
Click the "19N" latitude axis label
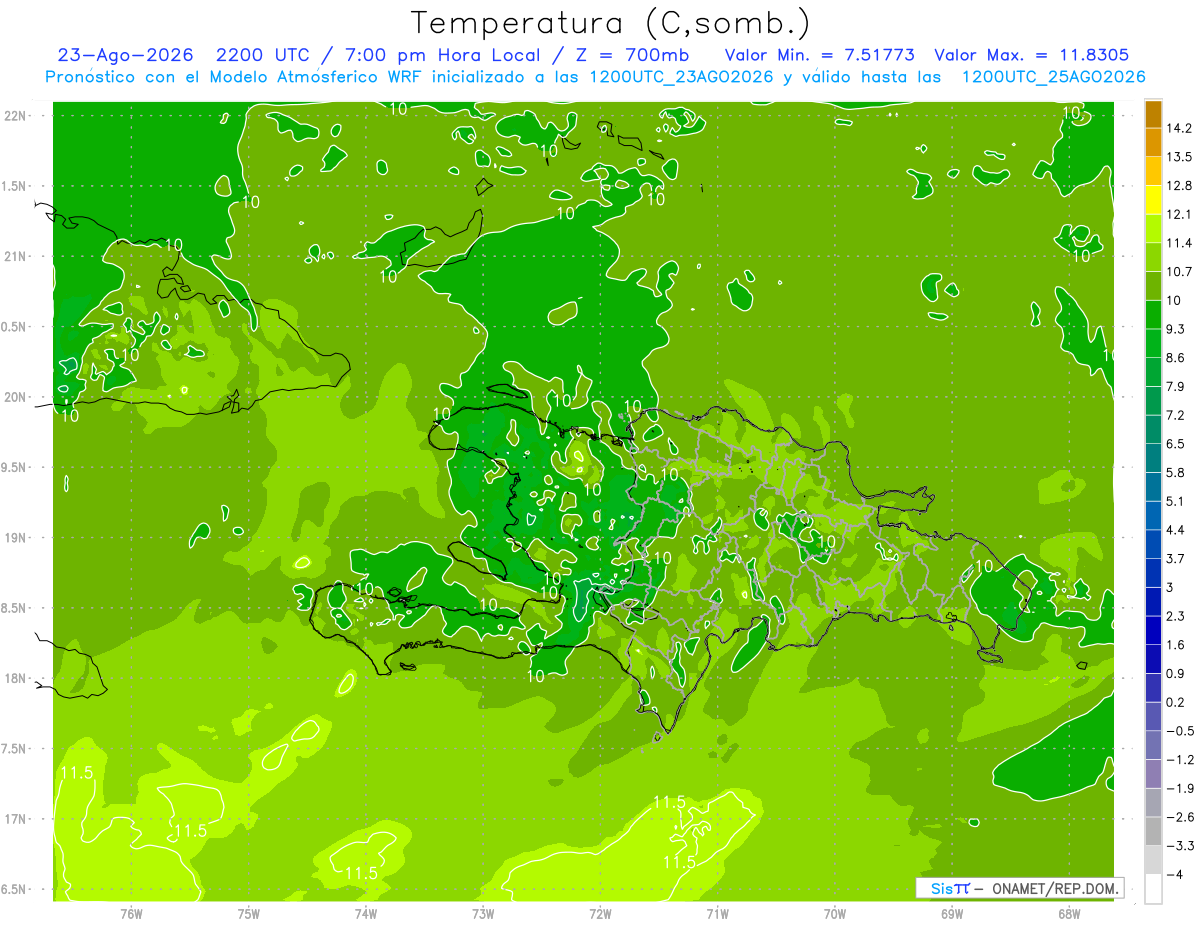click(16, 538)
